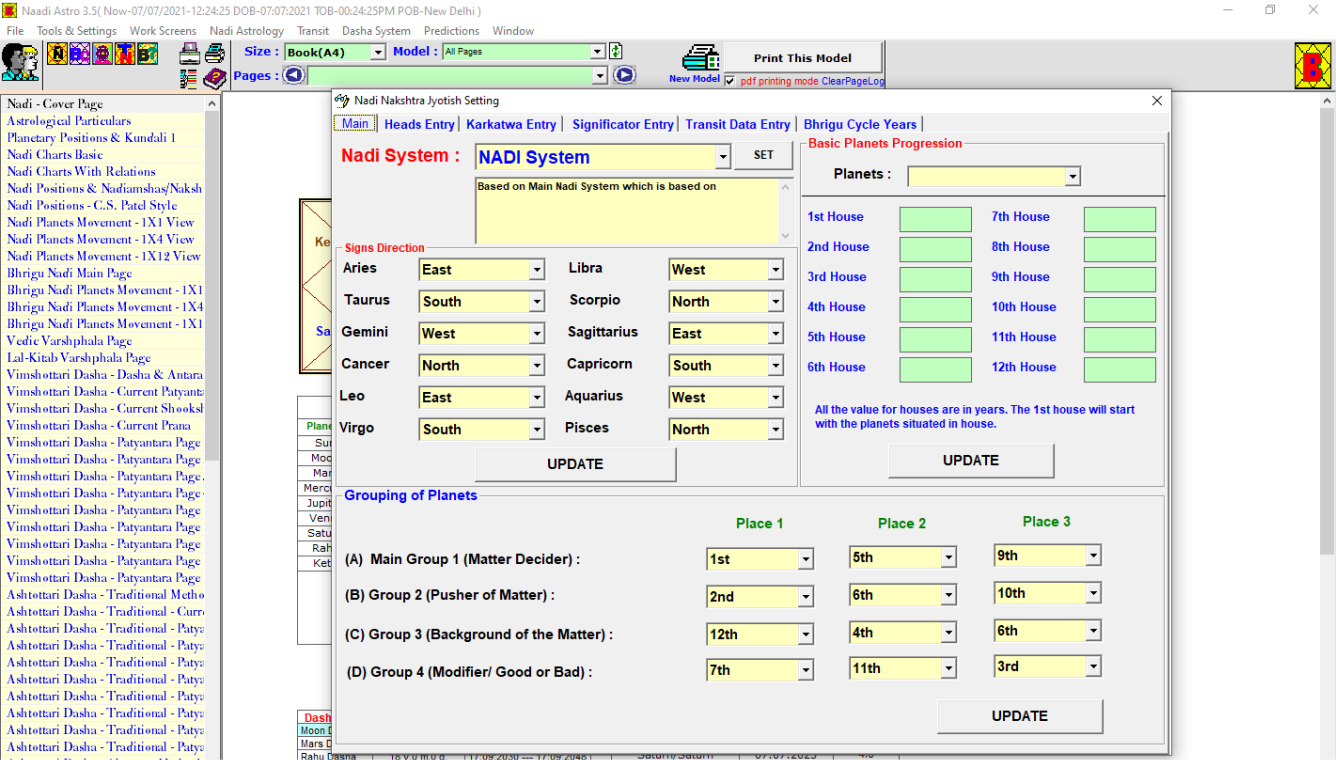Select 'Nadi Positions - C.S. Patel Style'
This screenshot has height=760, width=1336.
[92, 206]
